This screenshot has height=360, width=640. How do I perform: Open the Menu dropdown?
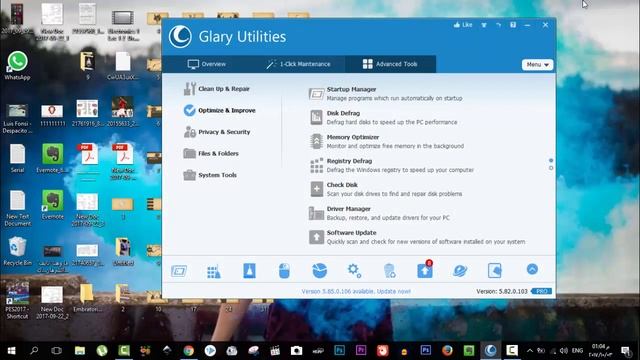tap(537, 64)
